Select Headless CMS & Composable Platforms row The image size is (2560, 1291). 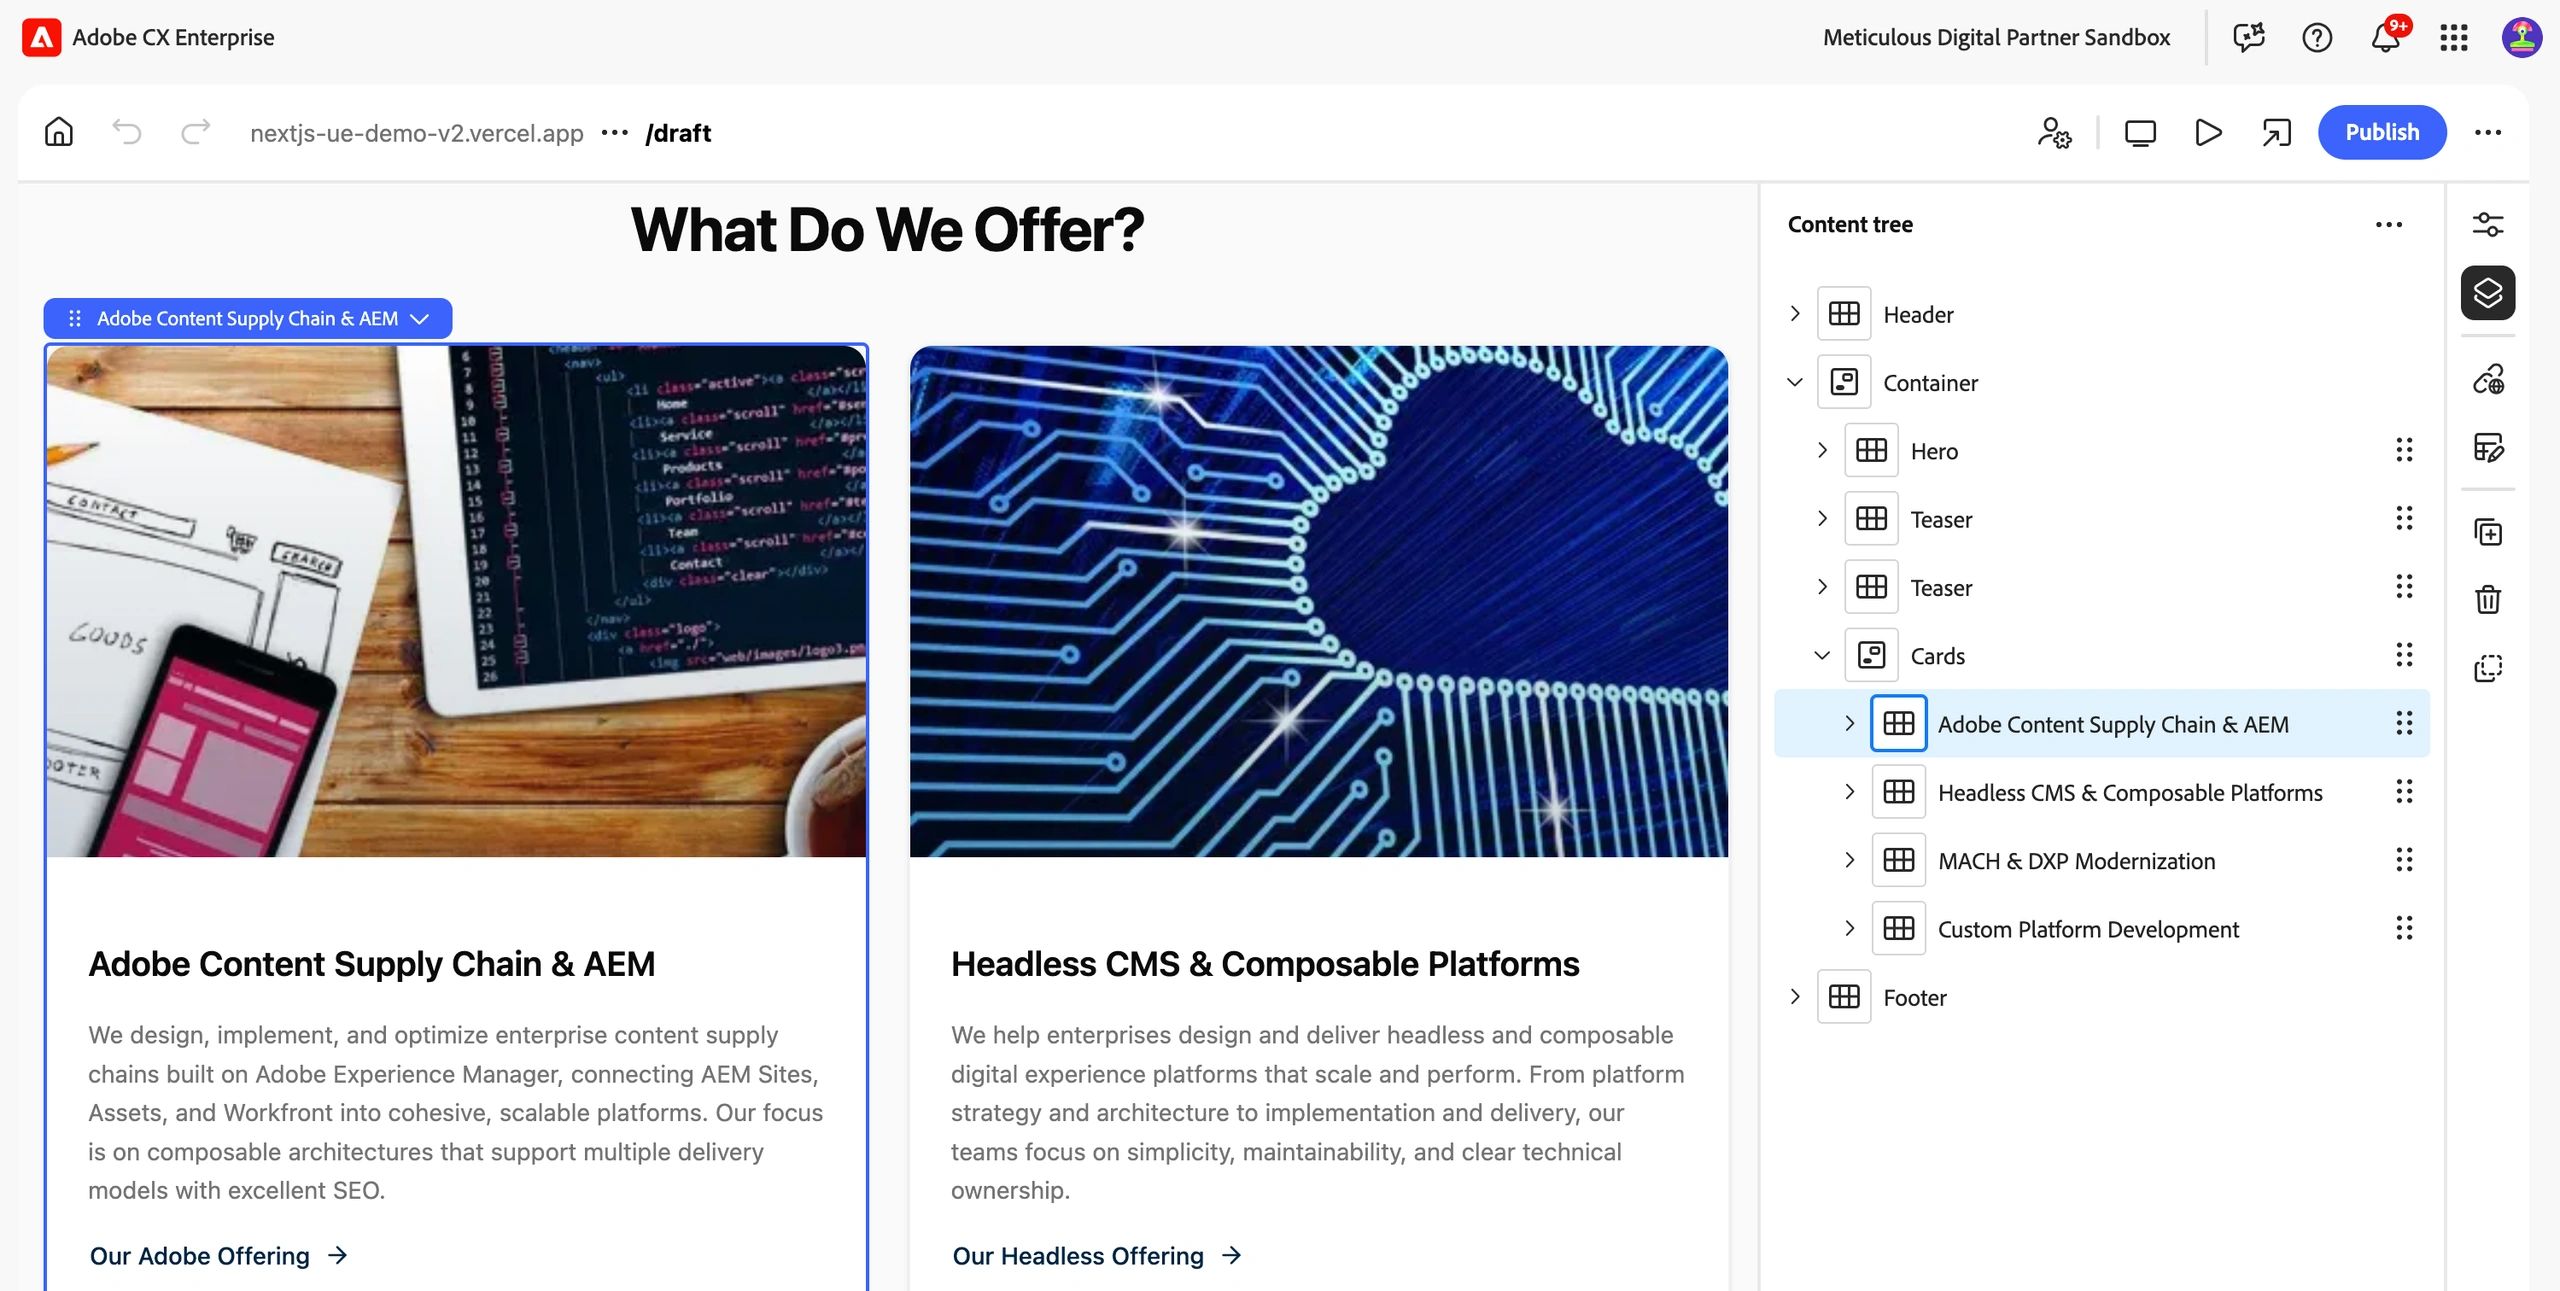(2102, 792)
